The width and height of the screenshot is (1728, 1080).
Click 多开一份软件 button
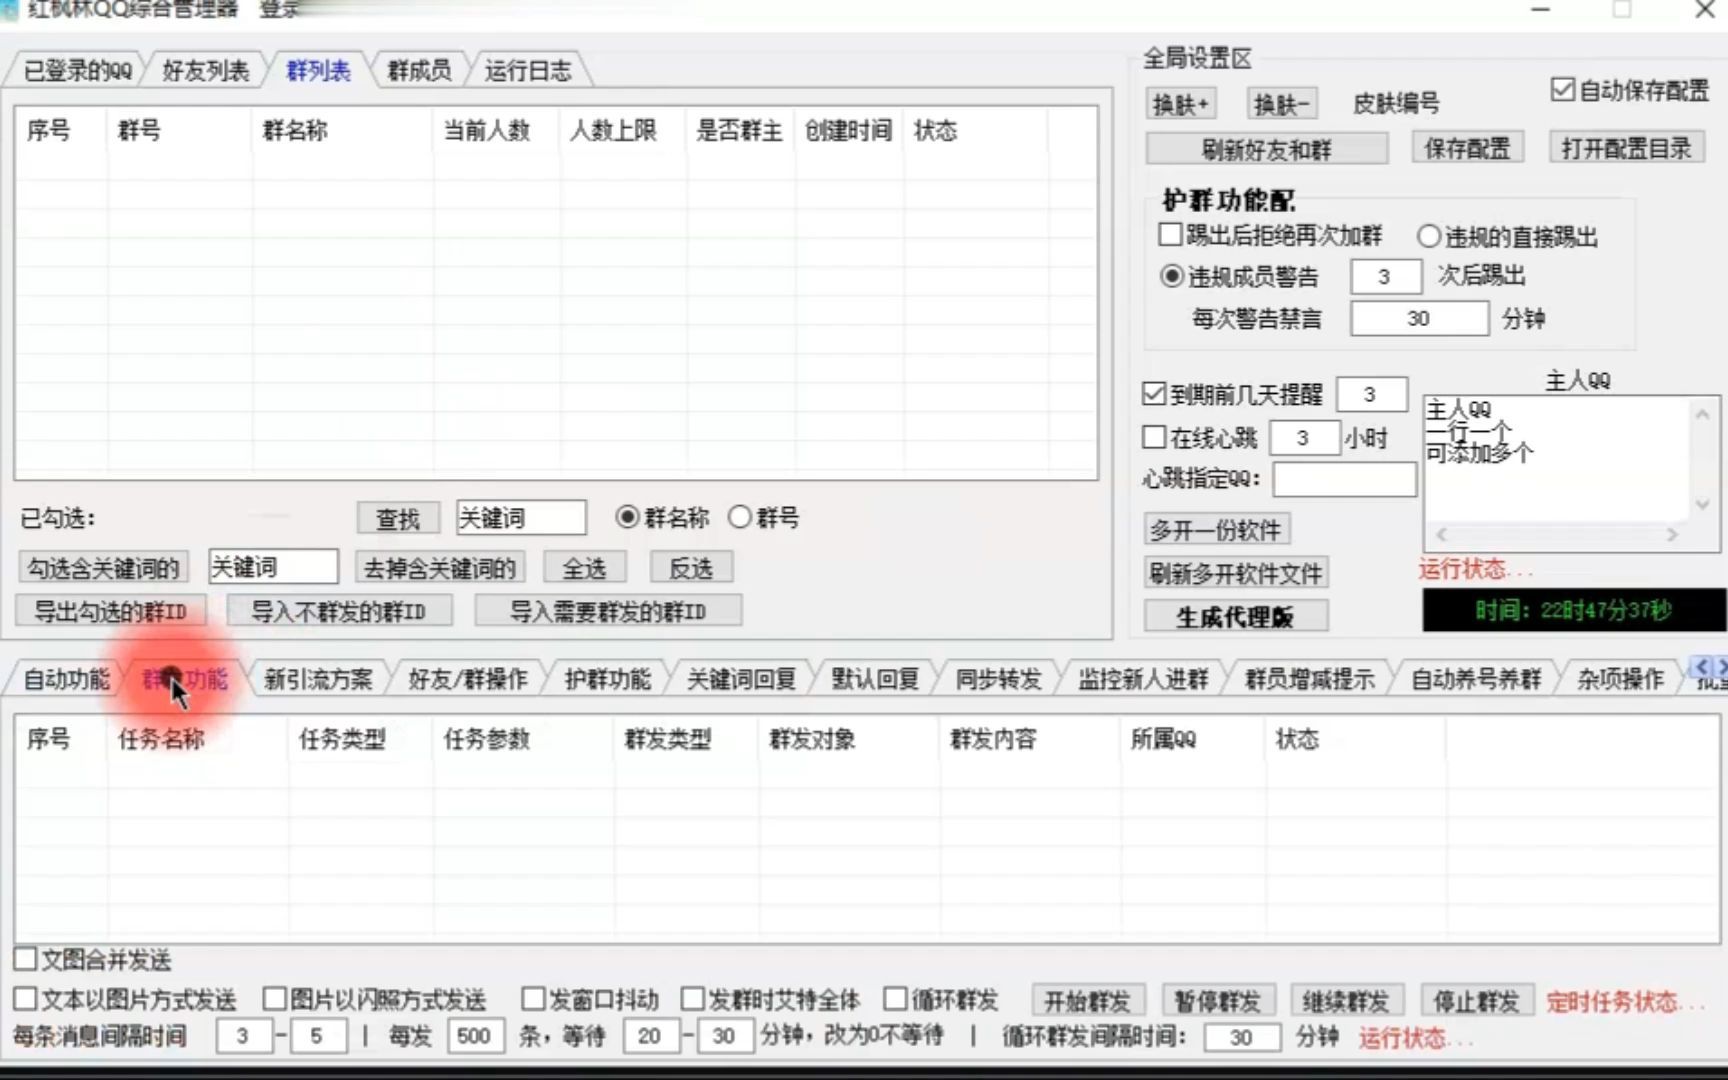(x=1216, y=530)
